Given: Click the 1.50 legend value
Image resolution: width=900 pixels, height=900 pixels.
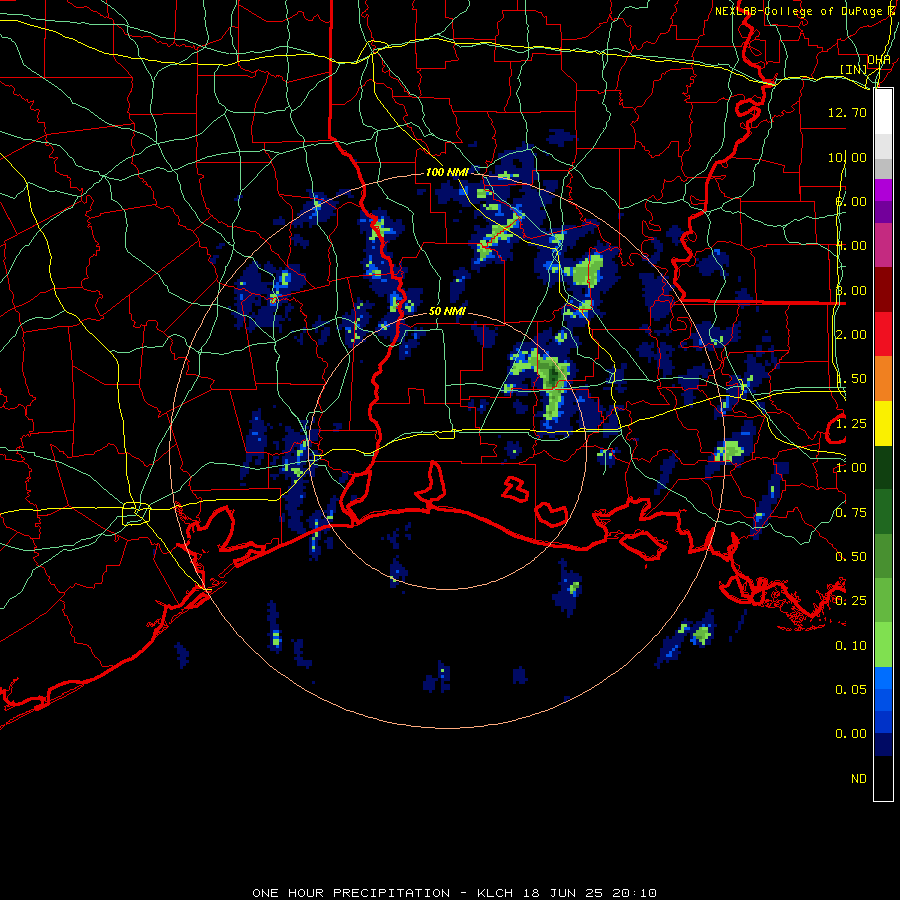Looking at the screenshot, I should point(851,379).
